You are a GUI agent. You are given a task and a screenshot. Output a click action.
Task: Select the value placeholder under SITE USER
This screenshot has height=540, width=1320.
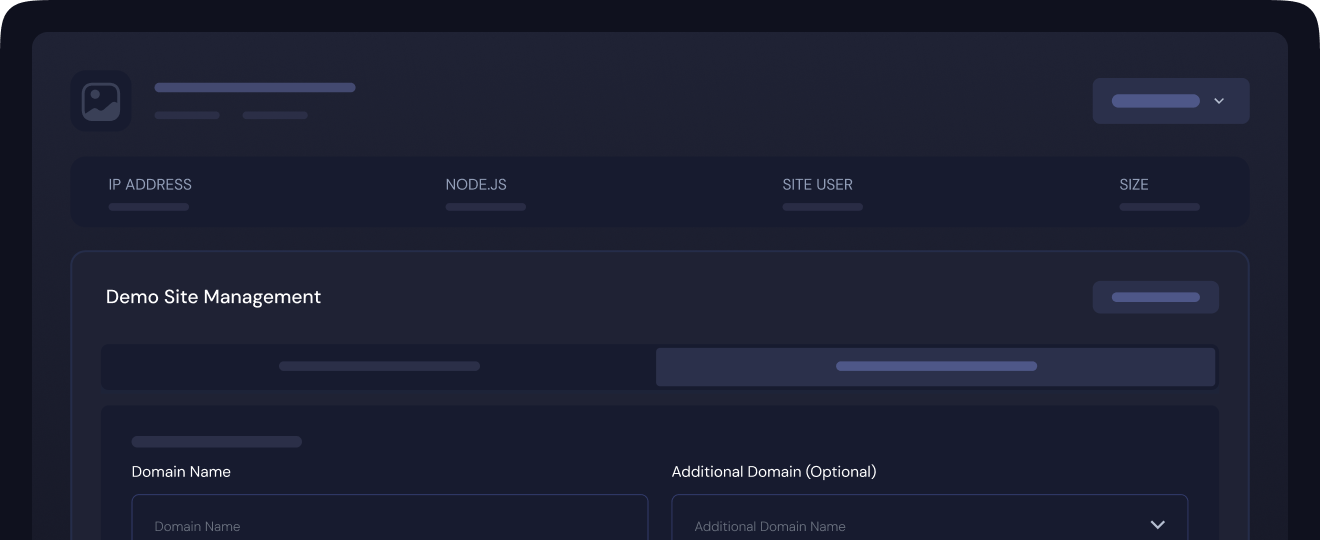(822, 207)
